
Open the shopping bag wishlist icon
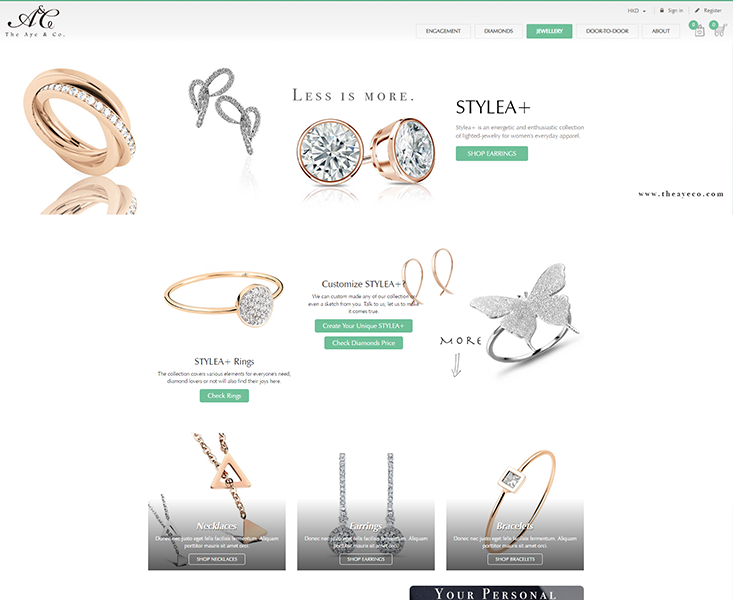[699, 31]
